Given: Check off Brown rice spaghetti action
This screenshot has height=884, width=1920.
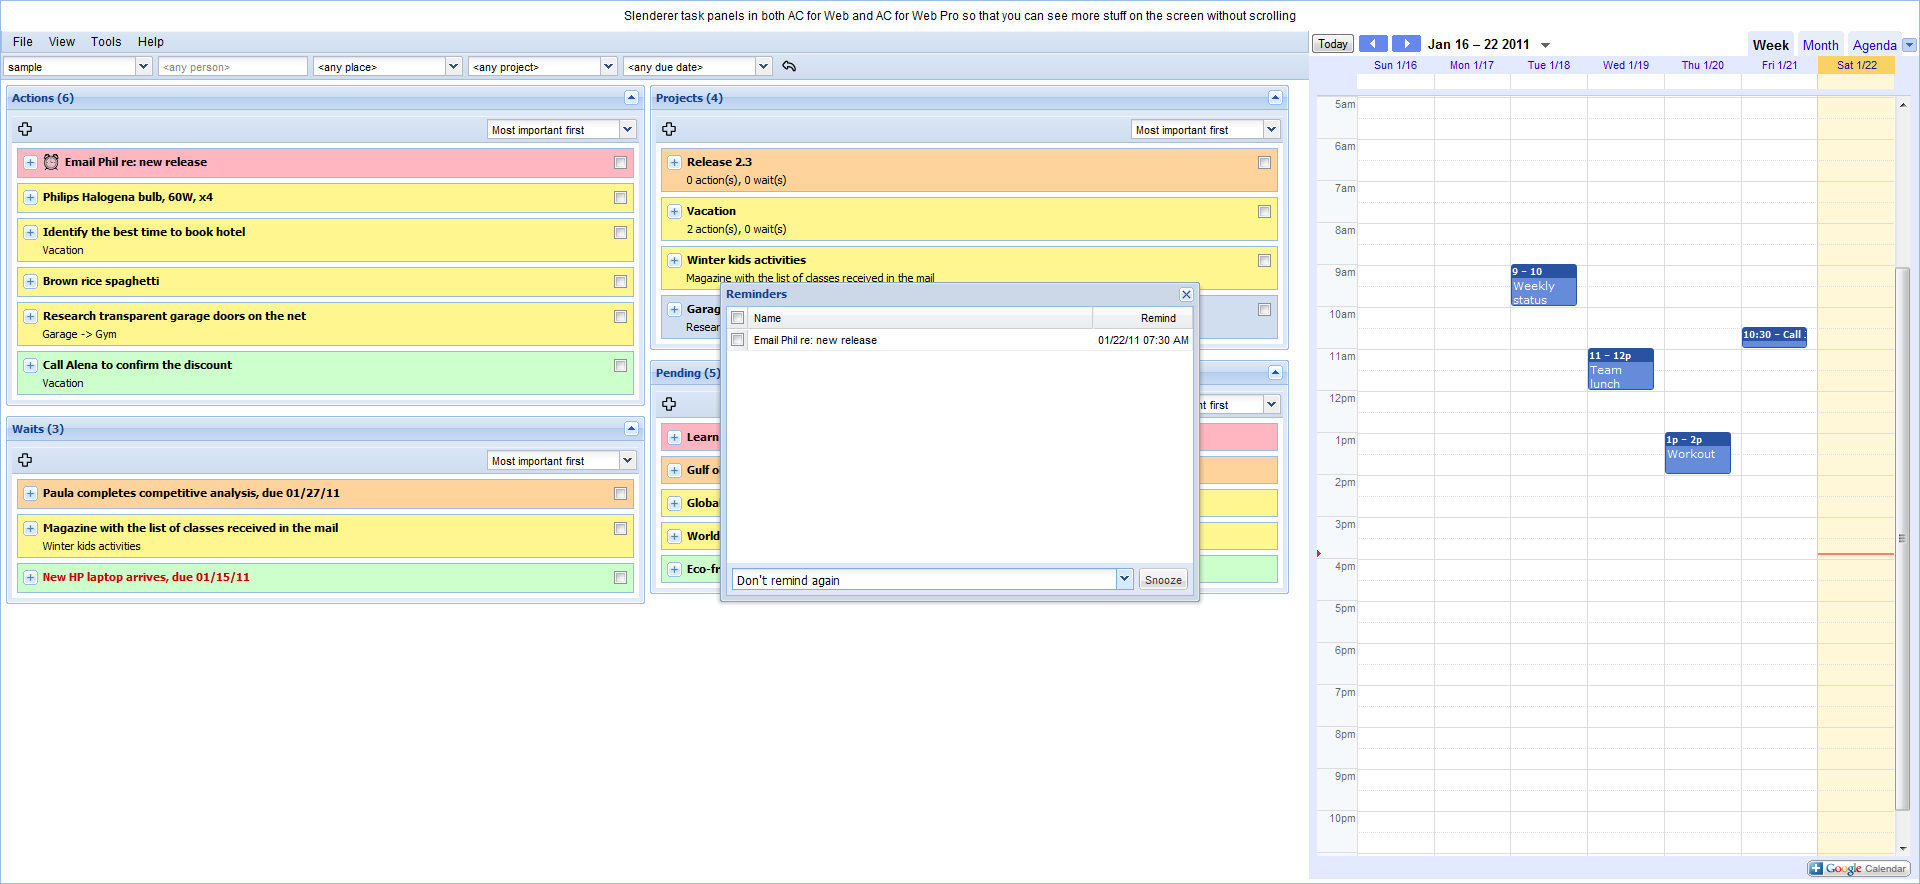Looking at the screenshot, I should click(620, 281).
